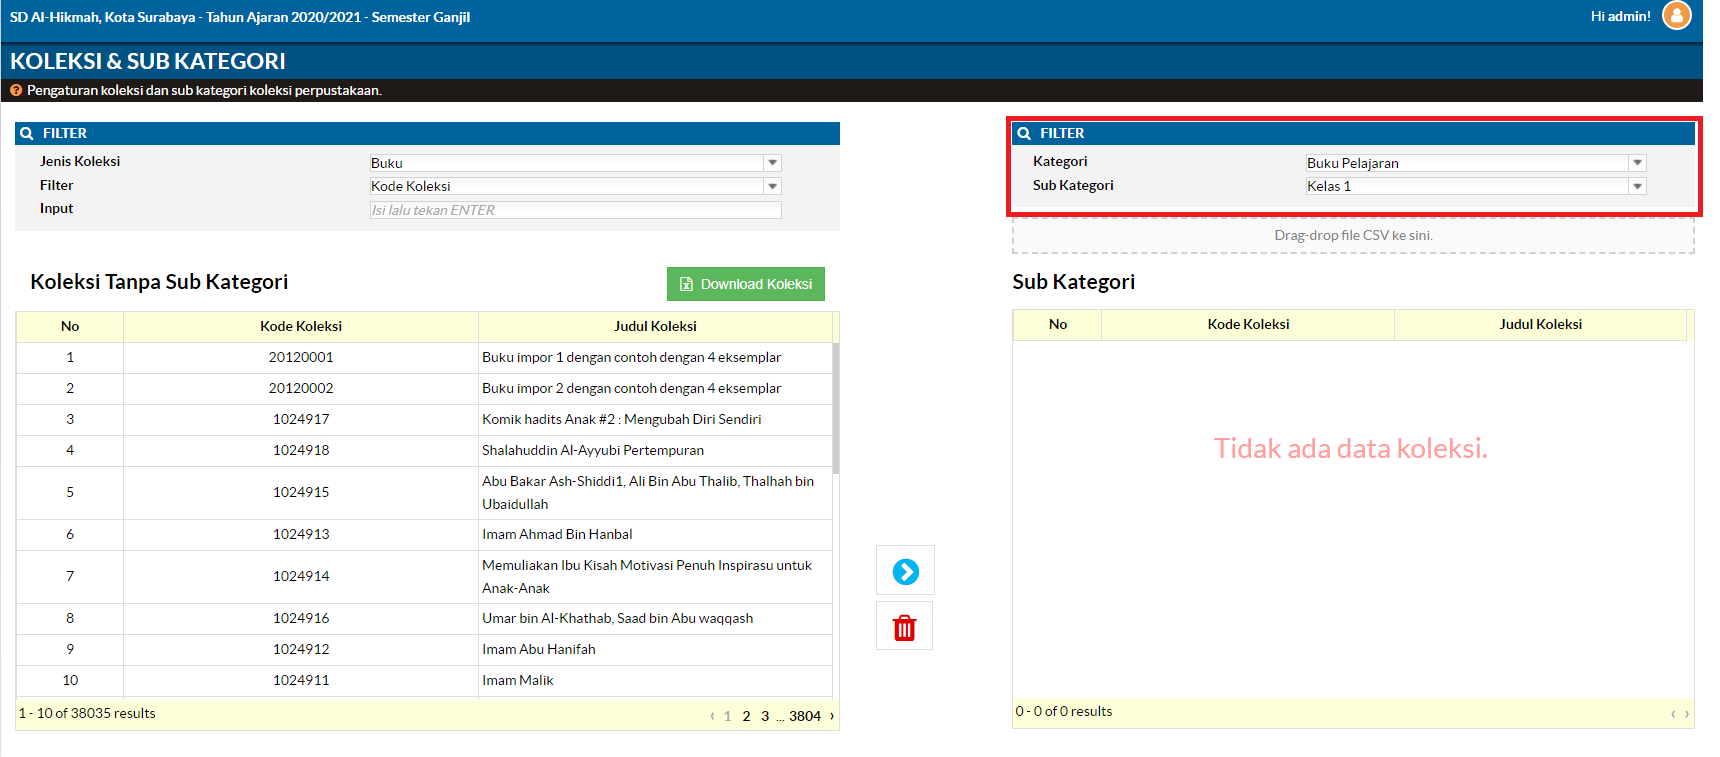Open the admin user avatar icon
The width and height of the screenshot is (1720, 757).
1676,15
